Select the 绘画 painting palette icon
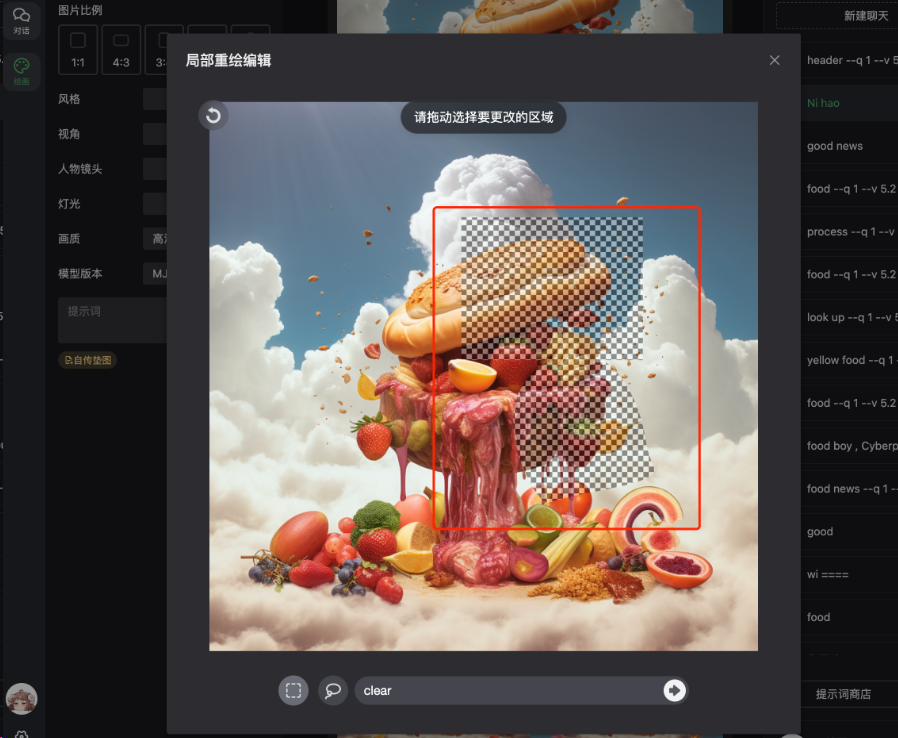 pyautogui.click(x=21, y=67)
